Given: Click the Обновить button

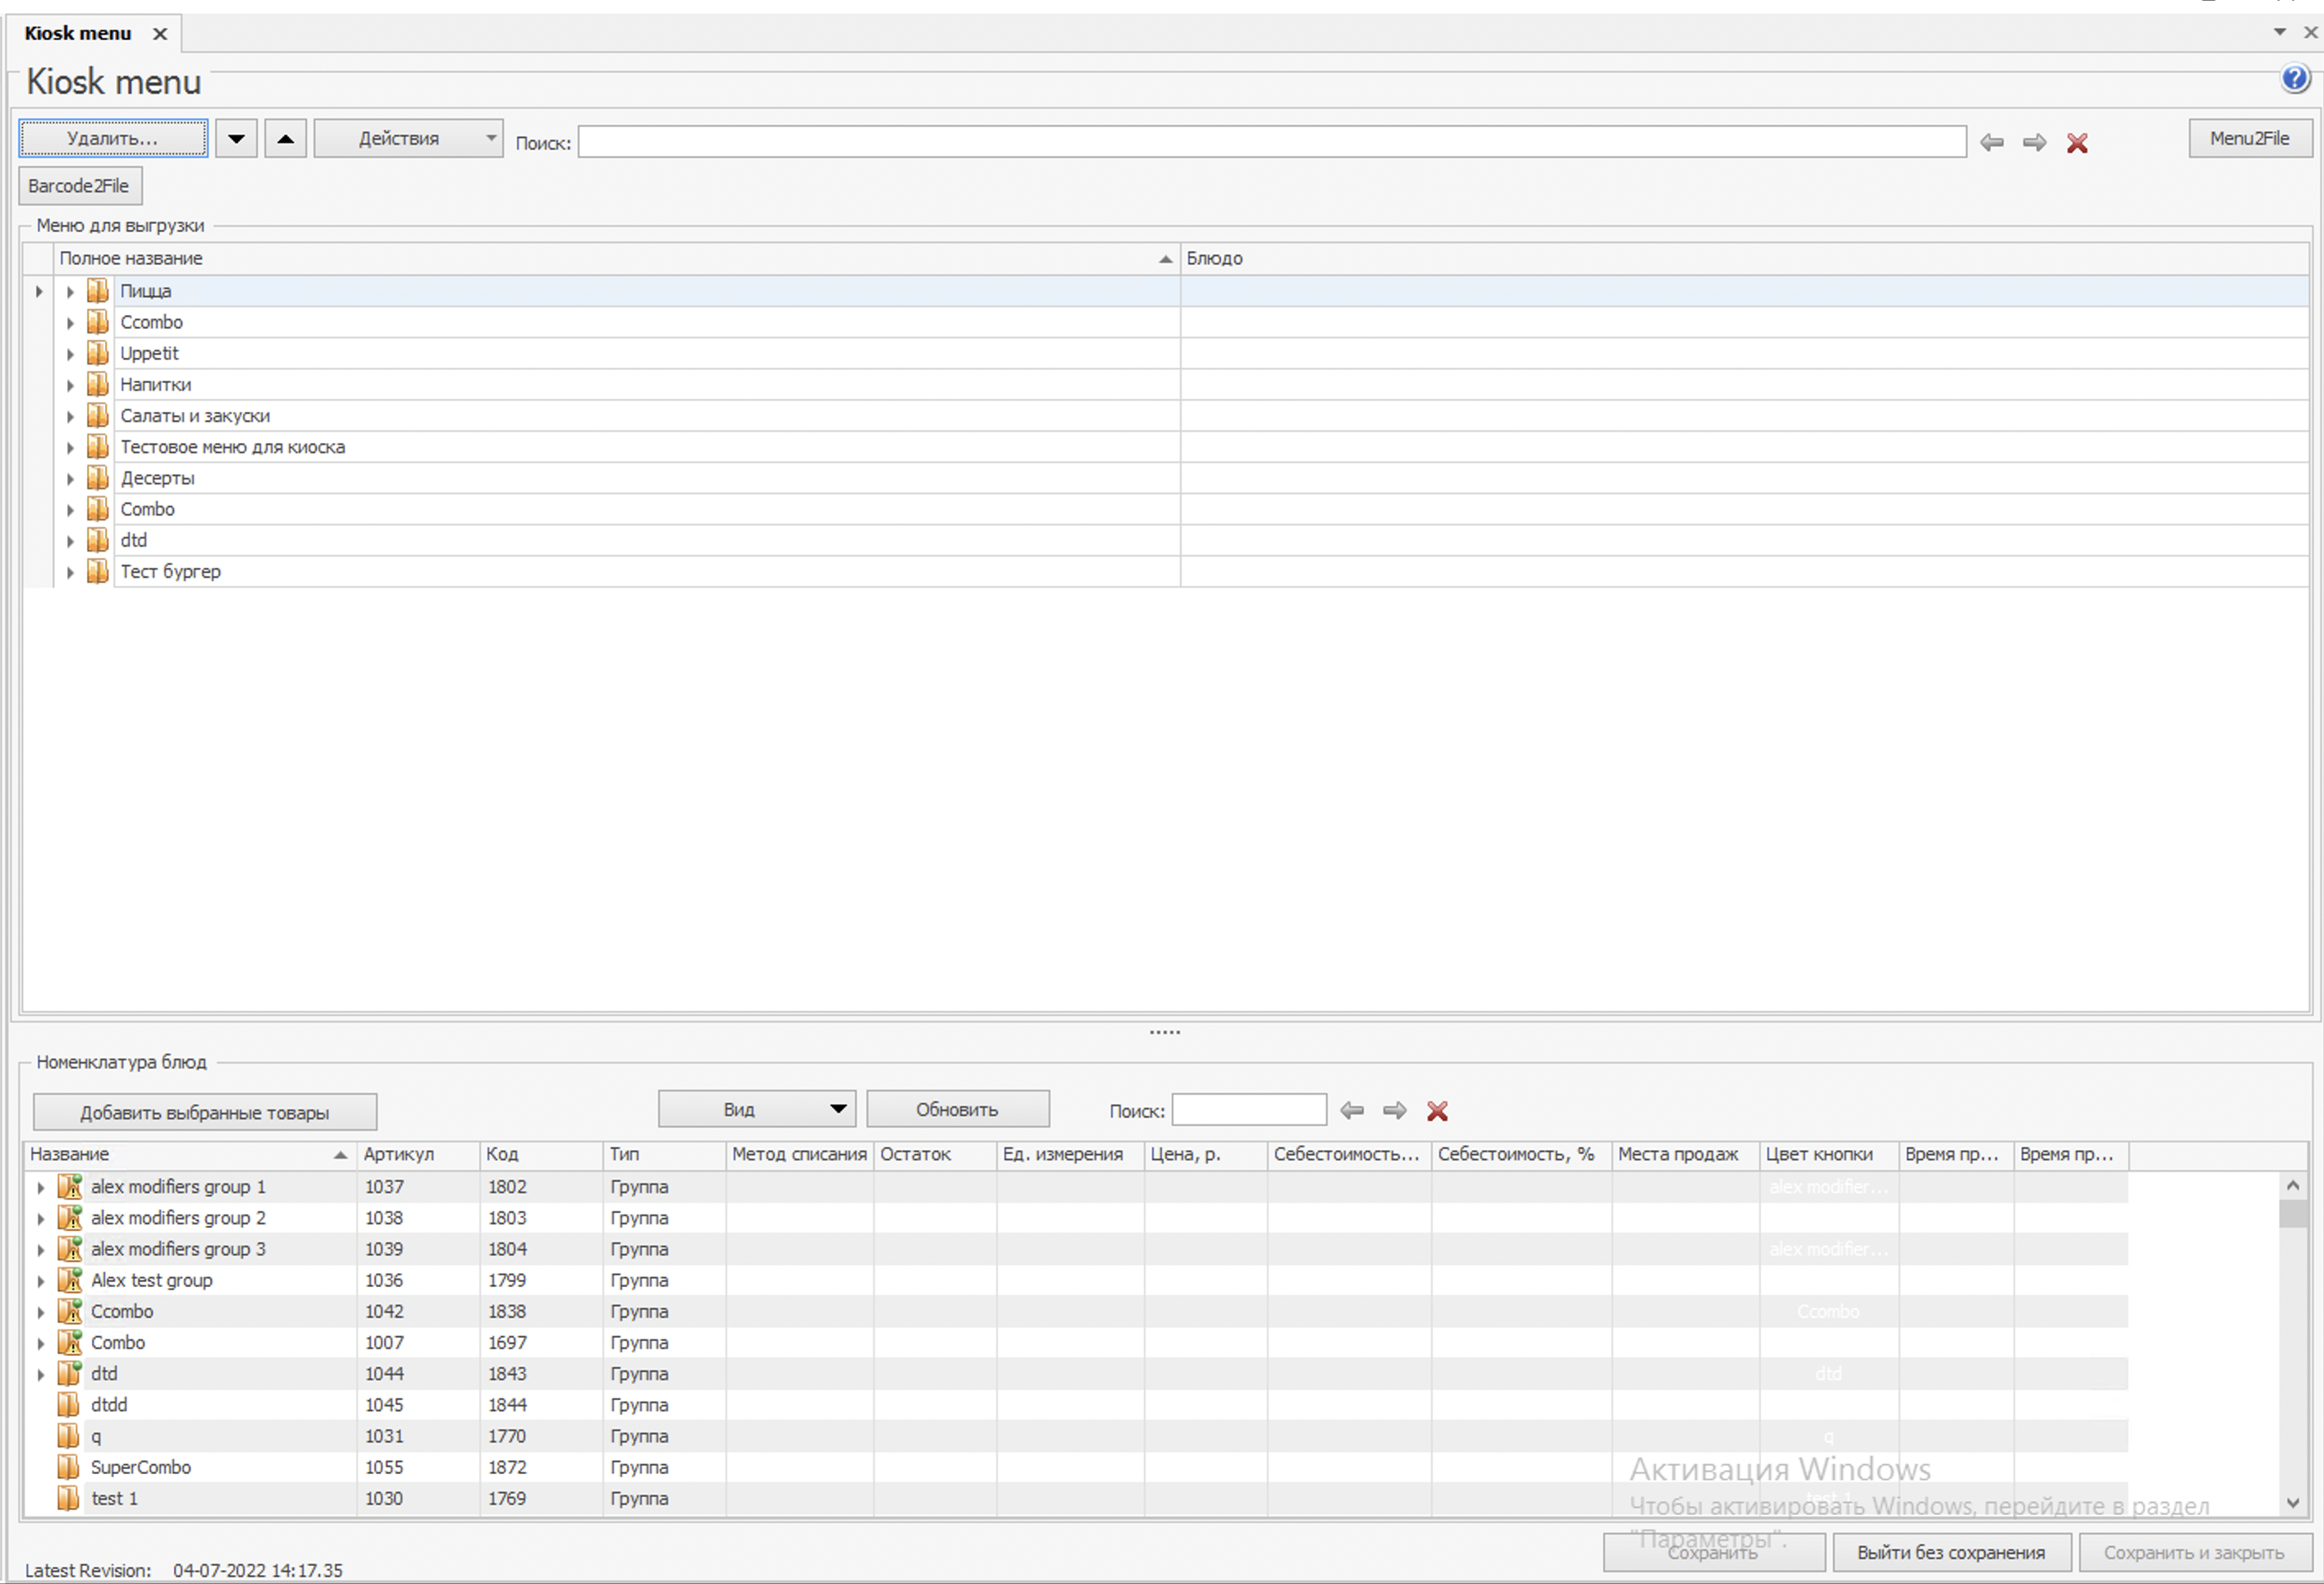Looking at the screenshot, I should [x=957, y=1109].
